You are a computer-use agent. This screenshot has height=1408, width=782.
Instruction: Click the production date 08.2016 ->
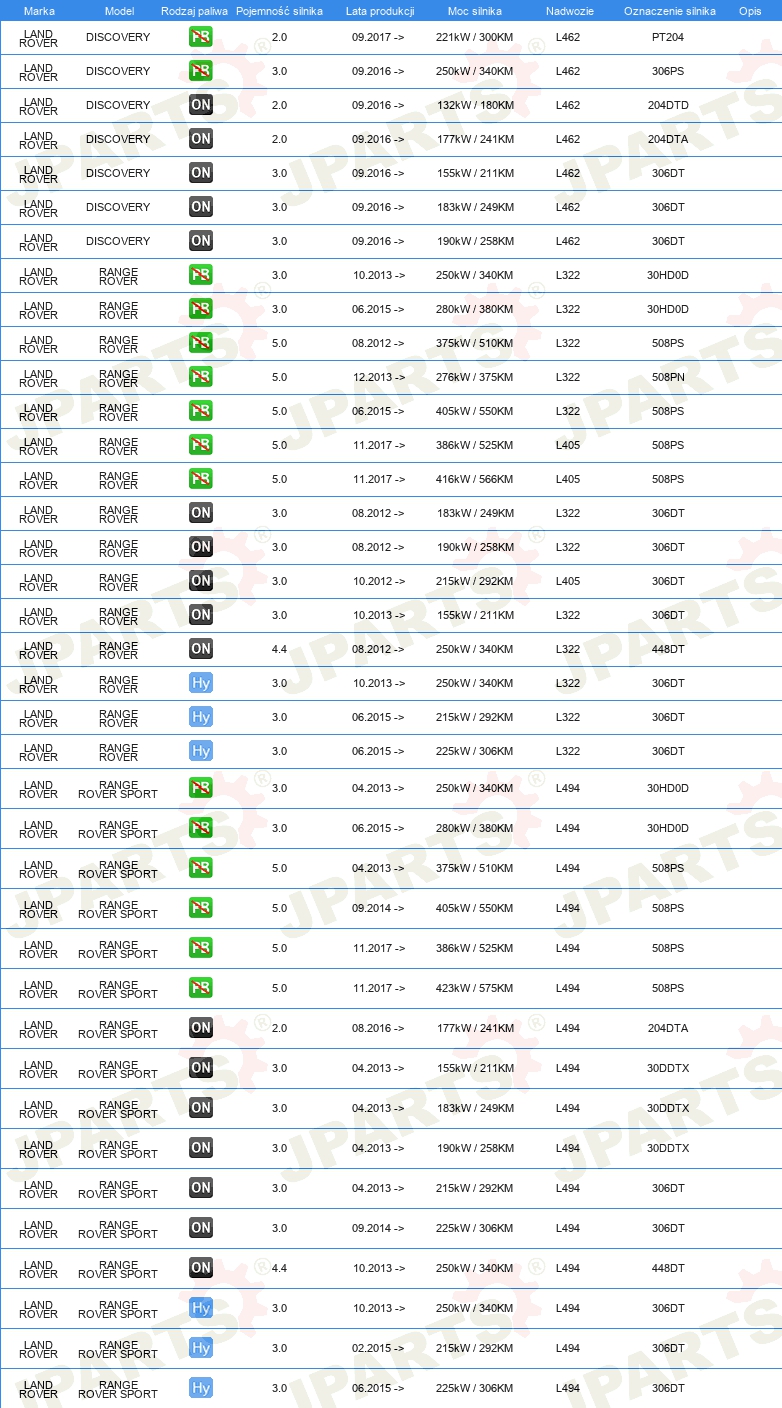click(379, 1028)
